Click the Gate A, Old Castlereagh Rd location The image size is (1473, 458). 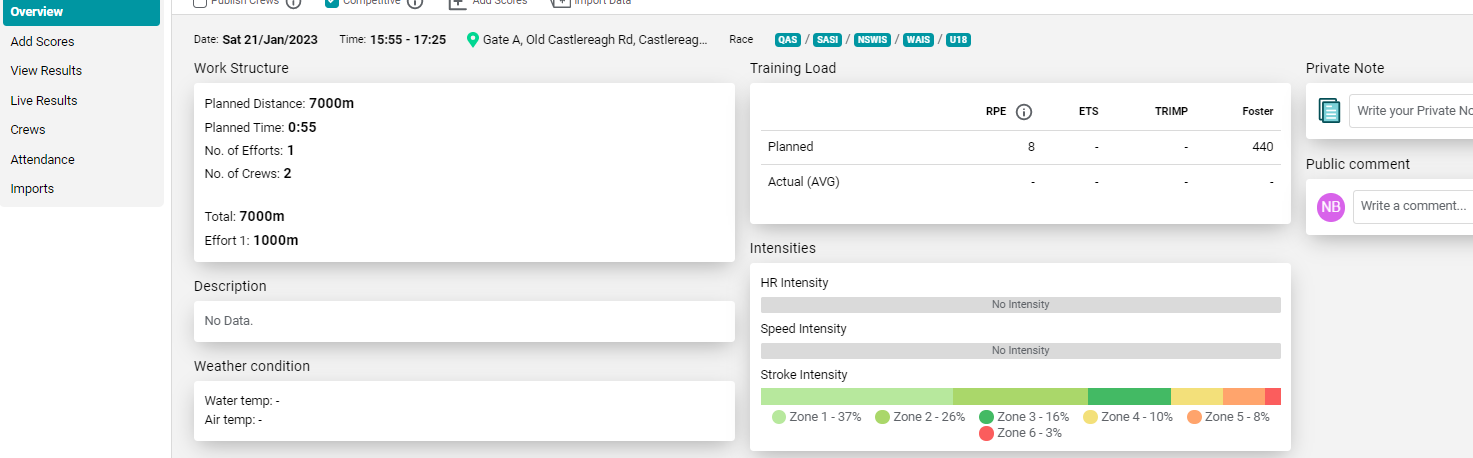595,40
